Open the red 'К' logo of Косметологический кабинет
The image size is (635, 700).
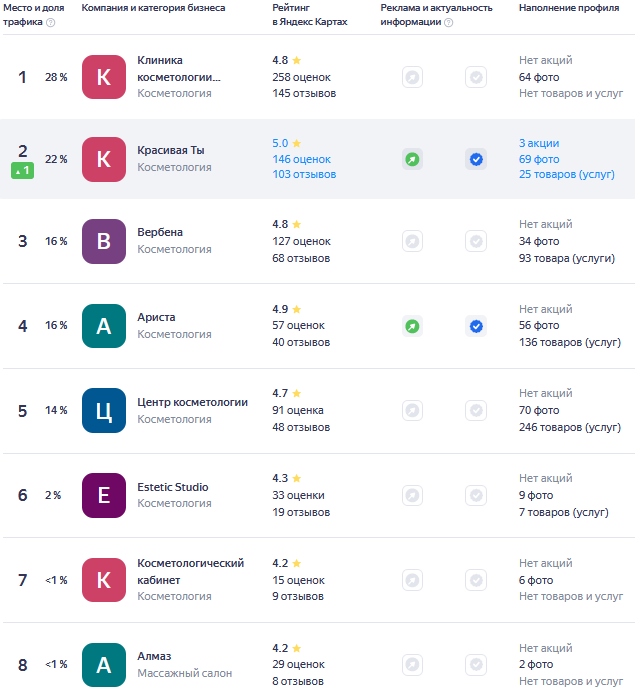(104, 580)
